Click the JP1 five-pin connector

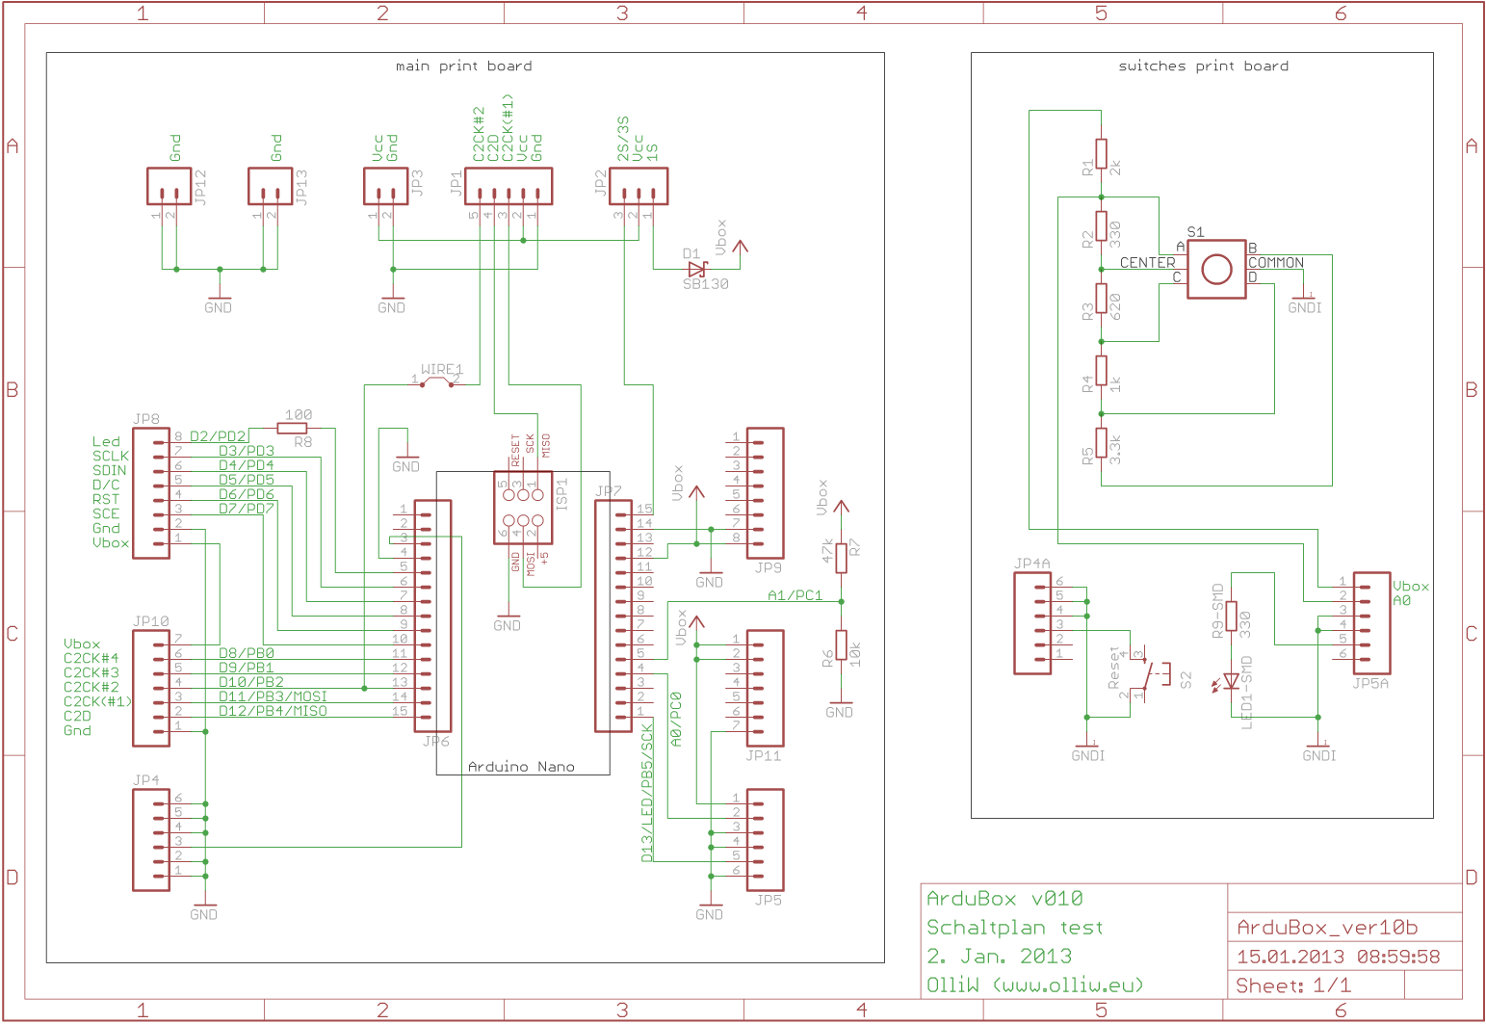point(508,186)
